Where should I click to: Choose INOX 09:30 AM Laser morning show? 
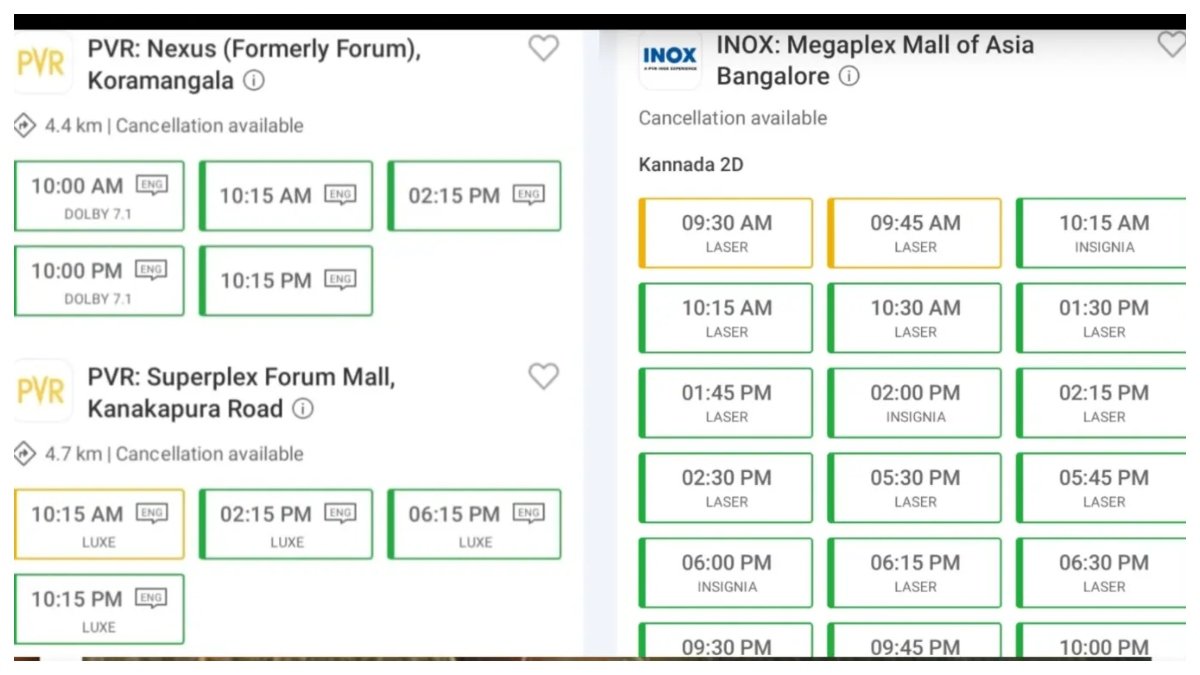(726, 233)
